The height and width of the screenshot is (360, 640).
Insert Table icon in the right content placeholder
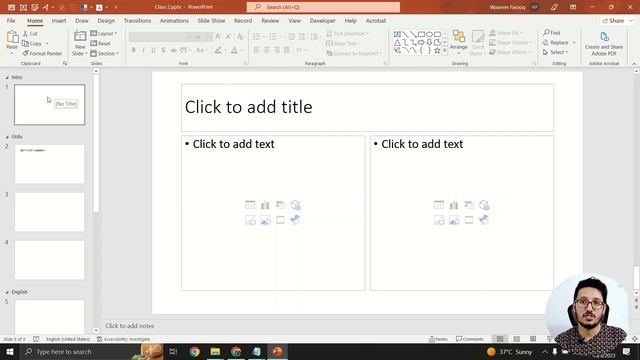[439, 205]
